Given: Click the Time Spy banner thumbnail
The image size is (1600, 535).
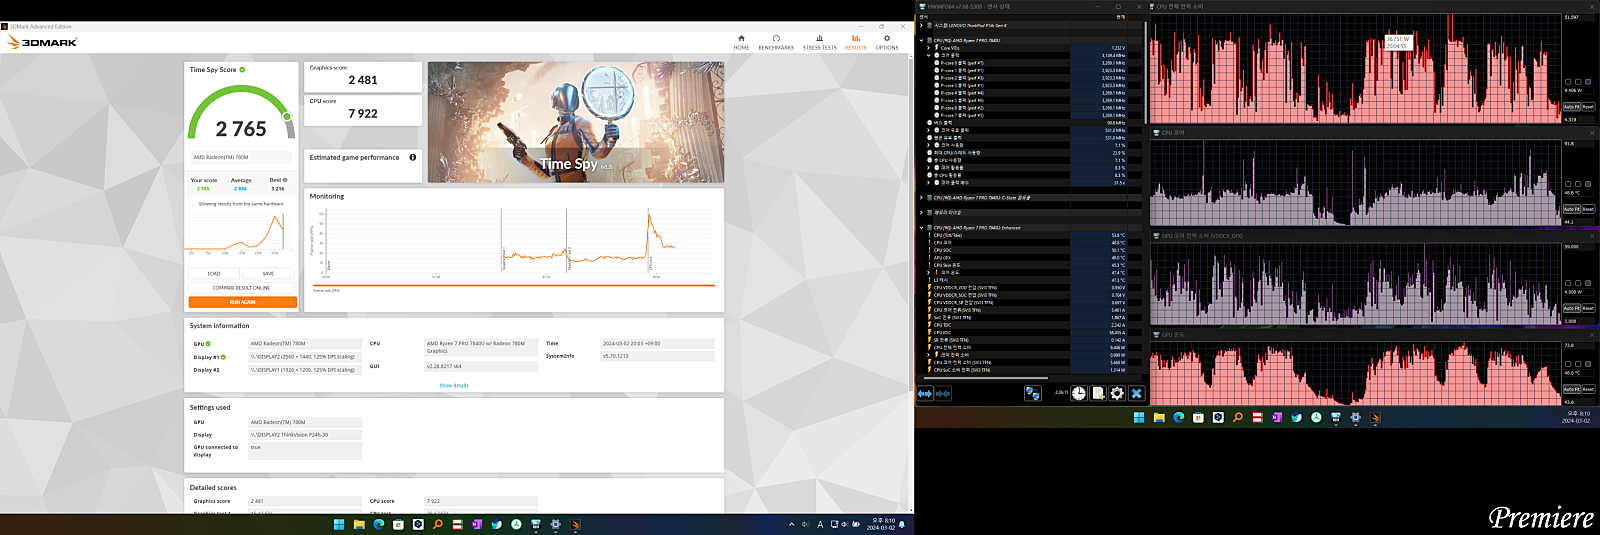Looking at the screenshot, I should click(575, 122).
